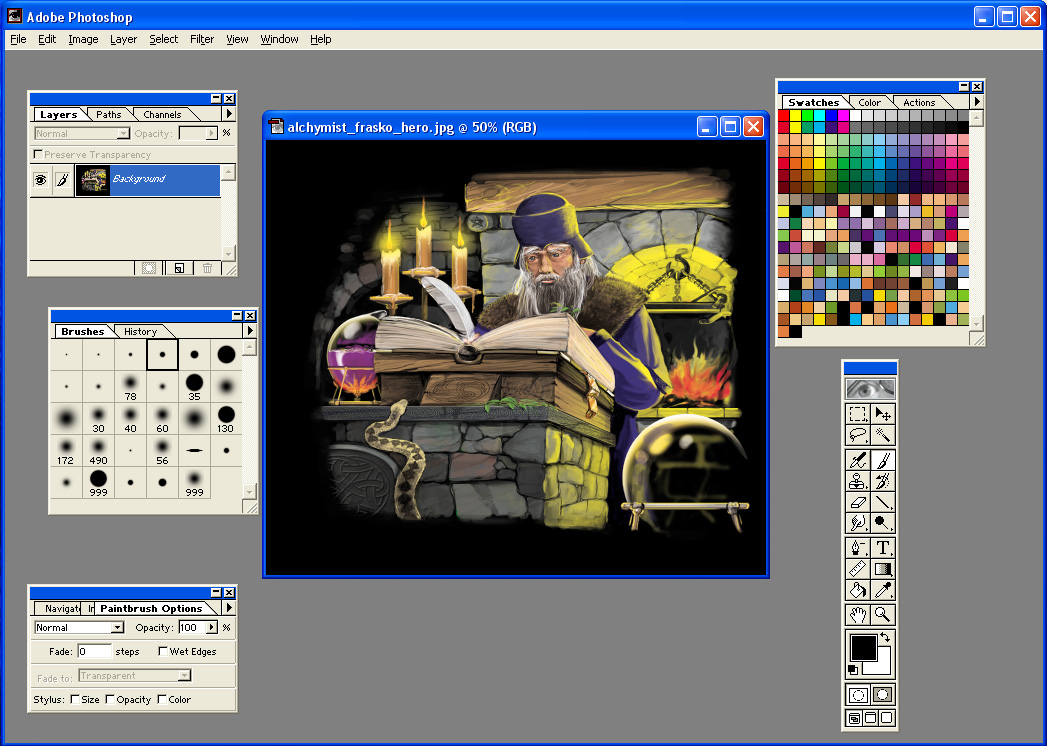Select the Dodge tool
The height and width of the screenshot is (746, 1047).
pyautogui.click(x=883, y=523)
